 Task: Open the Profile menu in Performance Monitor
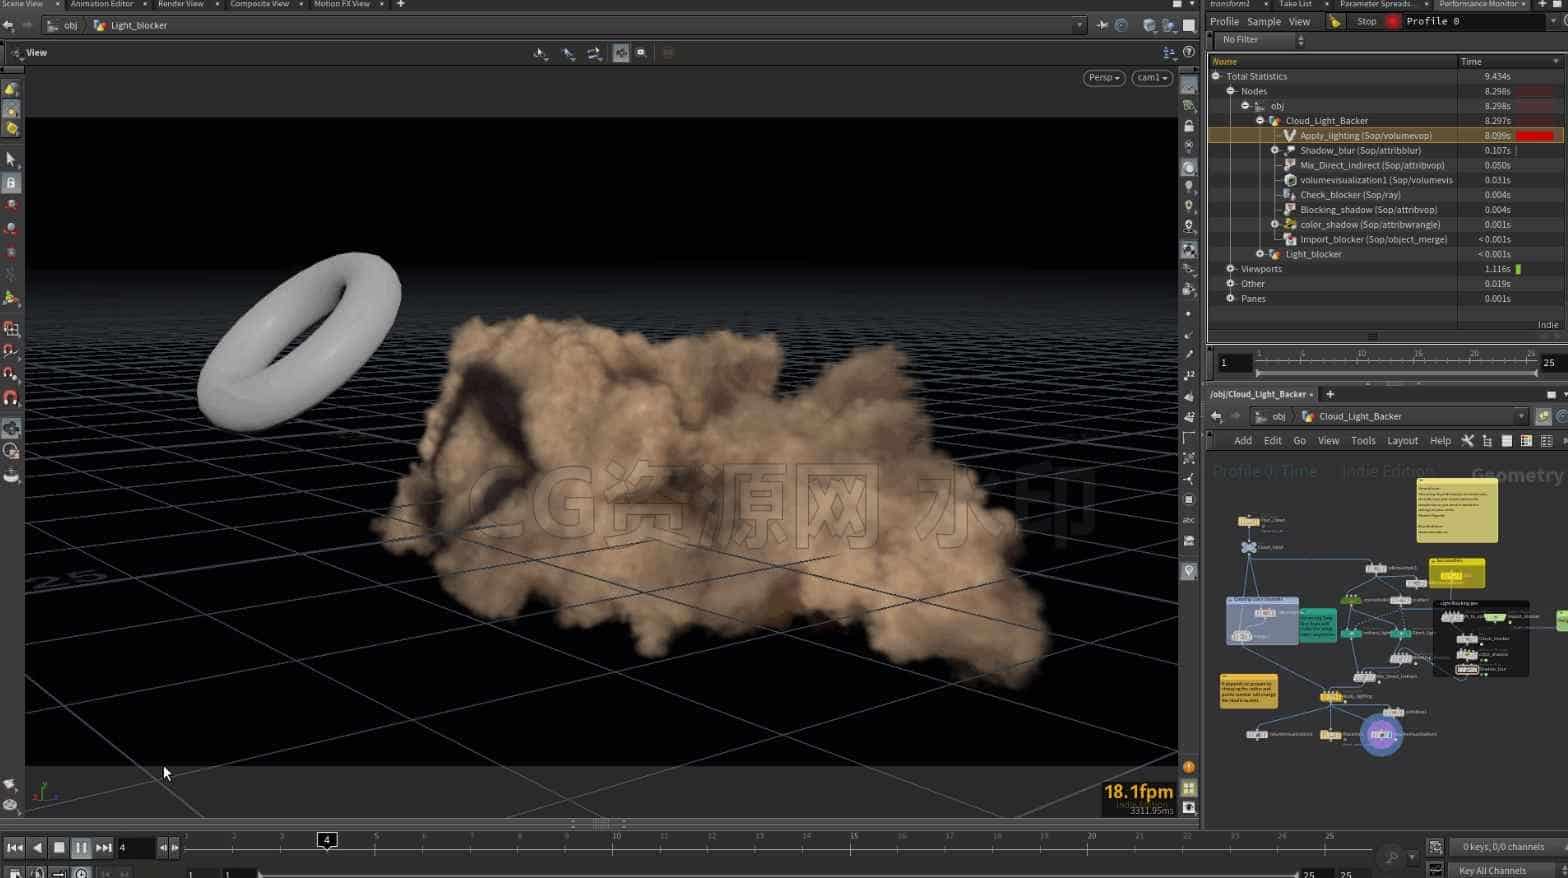point(1224,21)
